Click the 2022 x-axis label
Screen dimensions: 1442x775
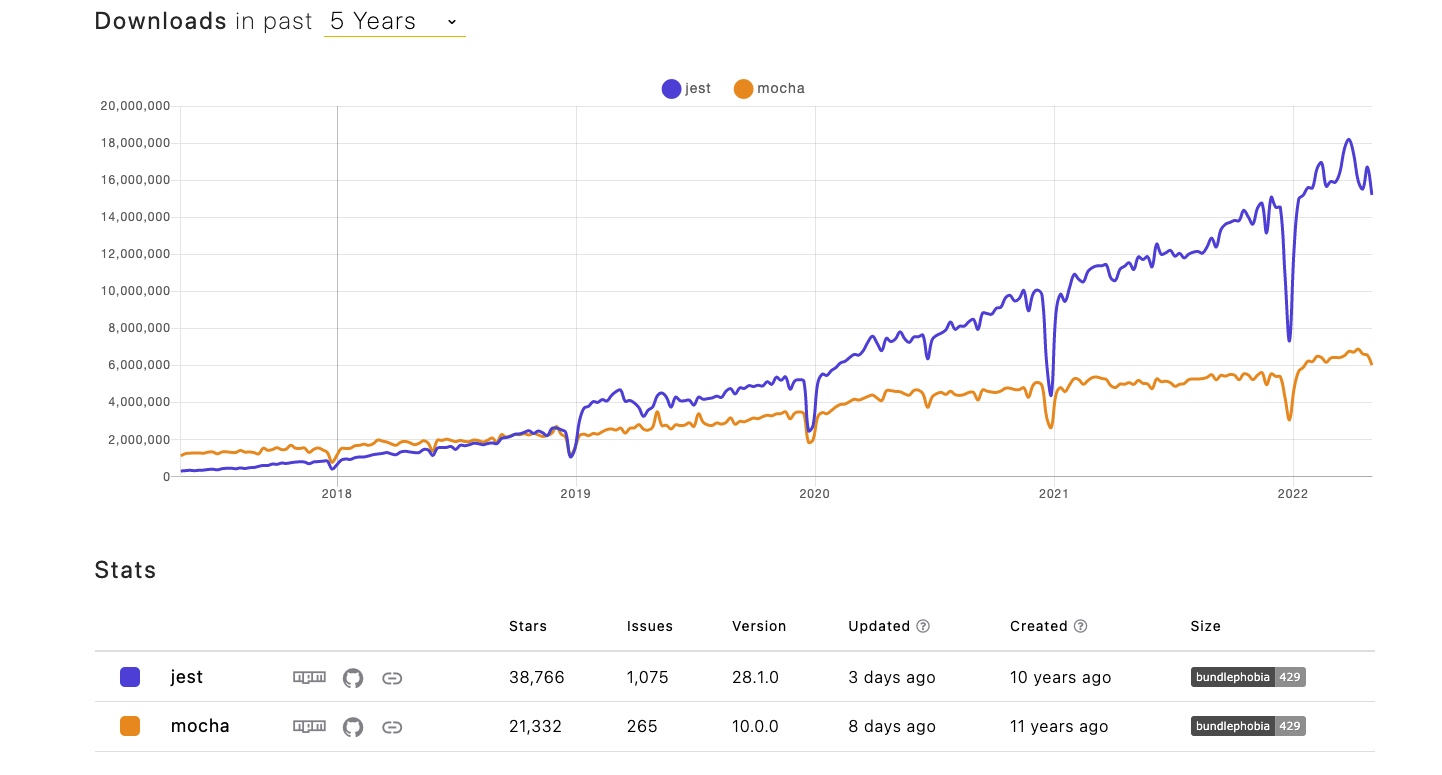coord(1293,493)
